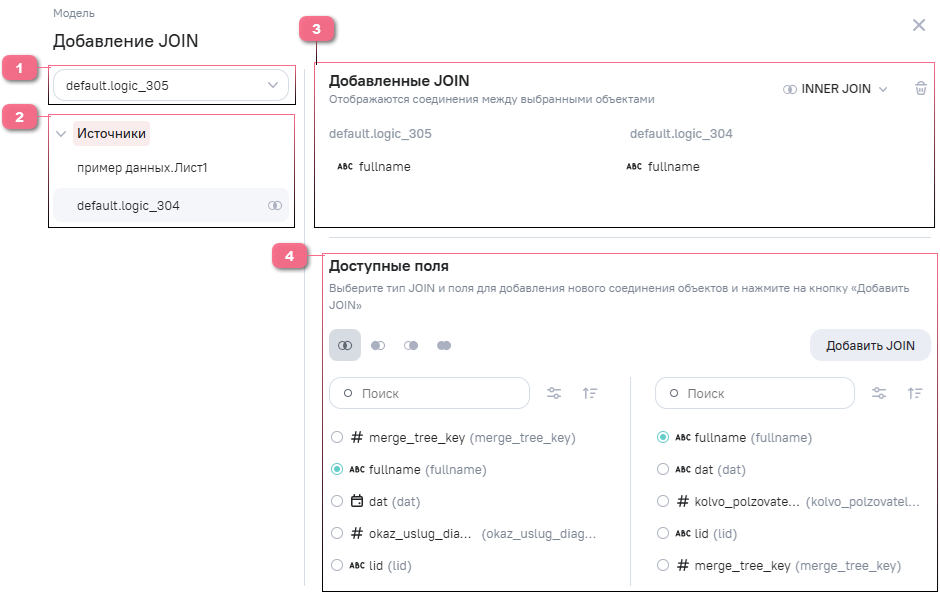This screenshot has height=594, width=940.
Task: Open filter settings for right field list
Action: (879, 393)
